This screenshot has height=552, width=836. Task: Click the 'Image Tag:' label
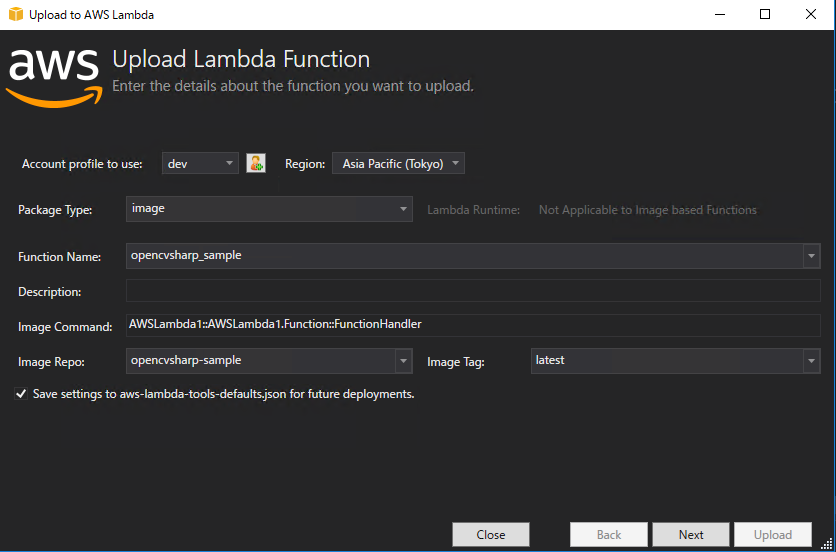pos(455,362)
